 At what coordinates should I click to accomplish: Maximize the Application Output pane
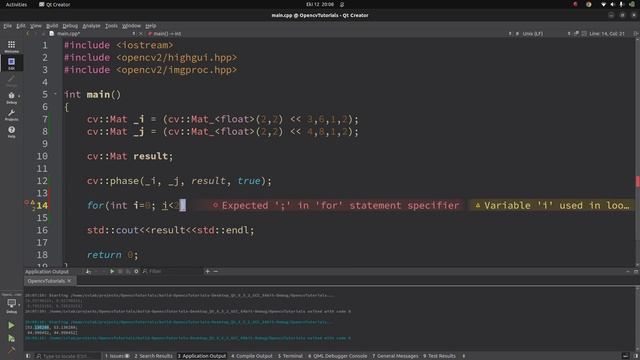636,271
